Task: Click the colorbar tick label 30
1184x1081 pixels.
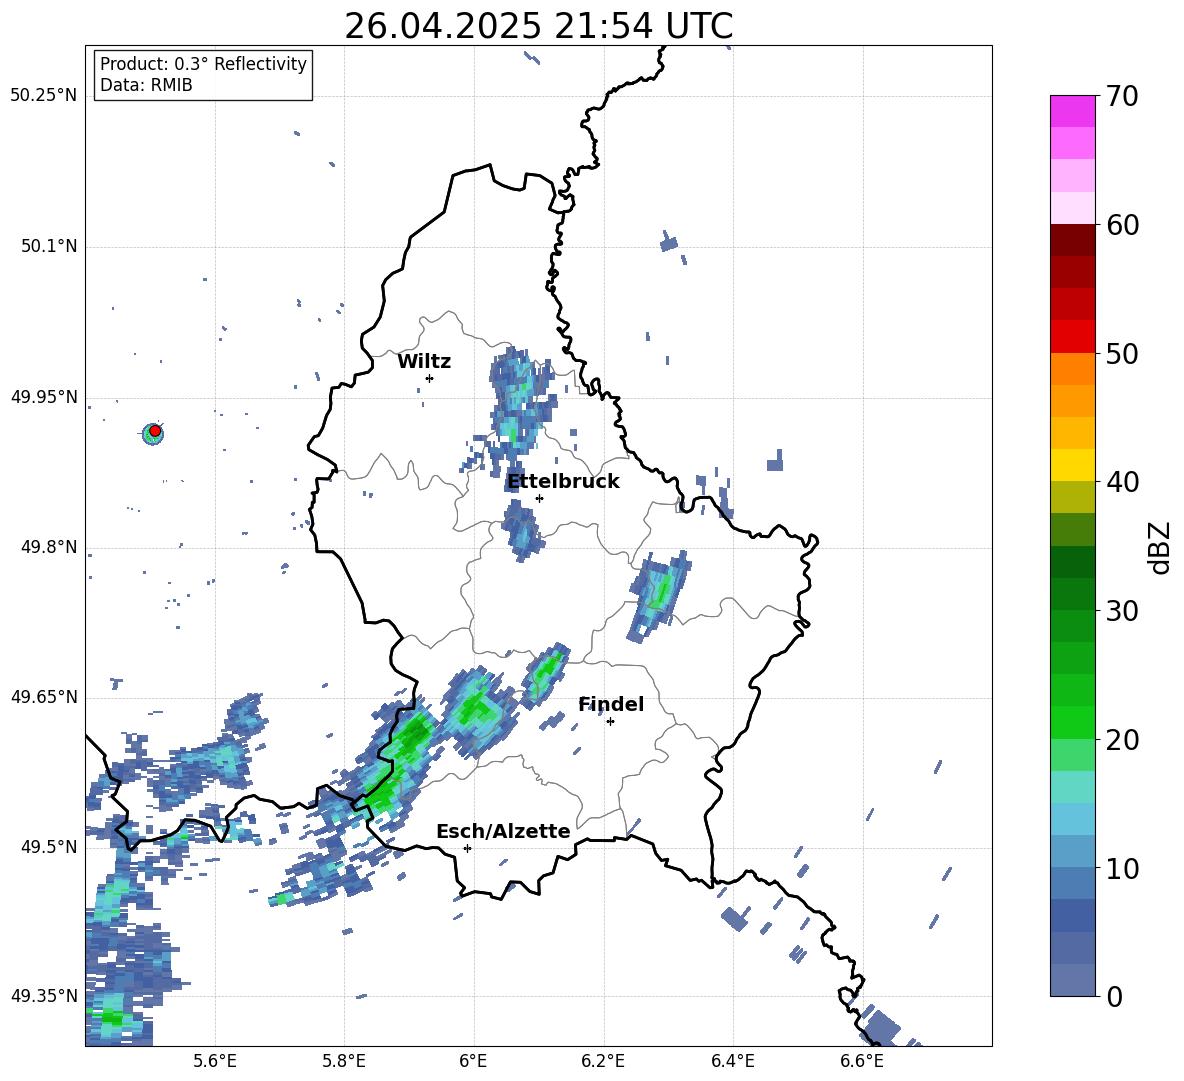Action: pos(1121,611)
